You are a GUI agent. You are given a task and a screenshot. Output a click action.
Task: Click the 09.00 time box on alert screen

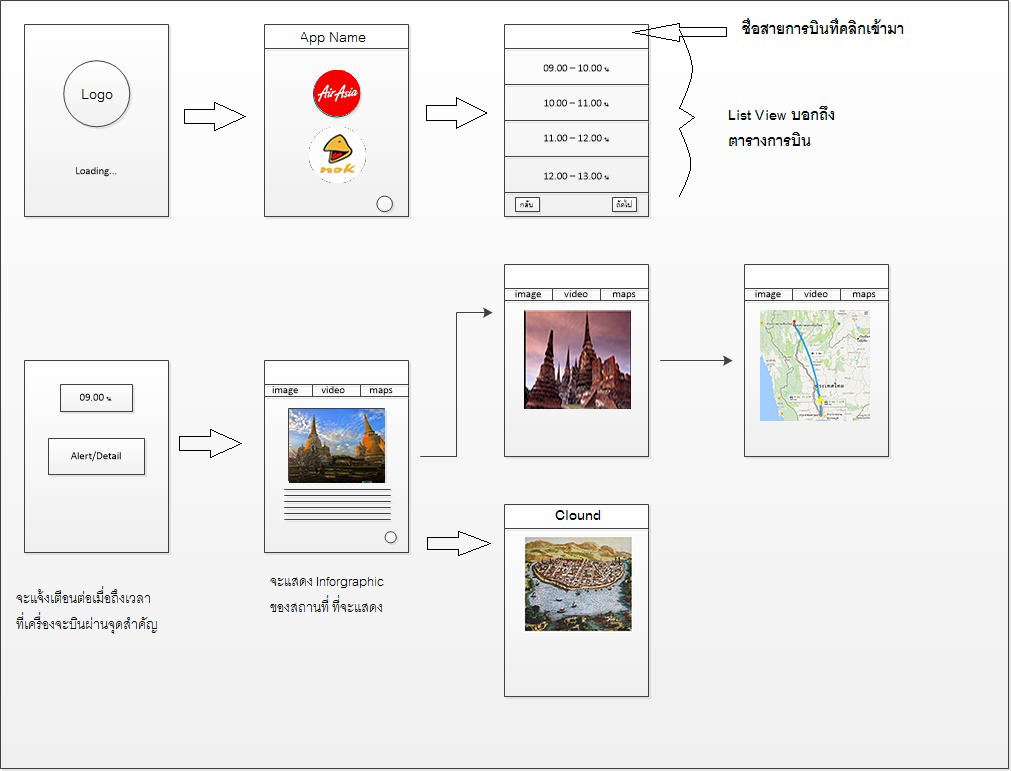pos(96,398)
